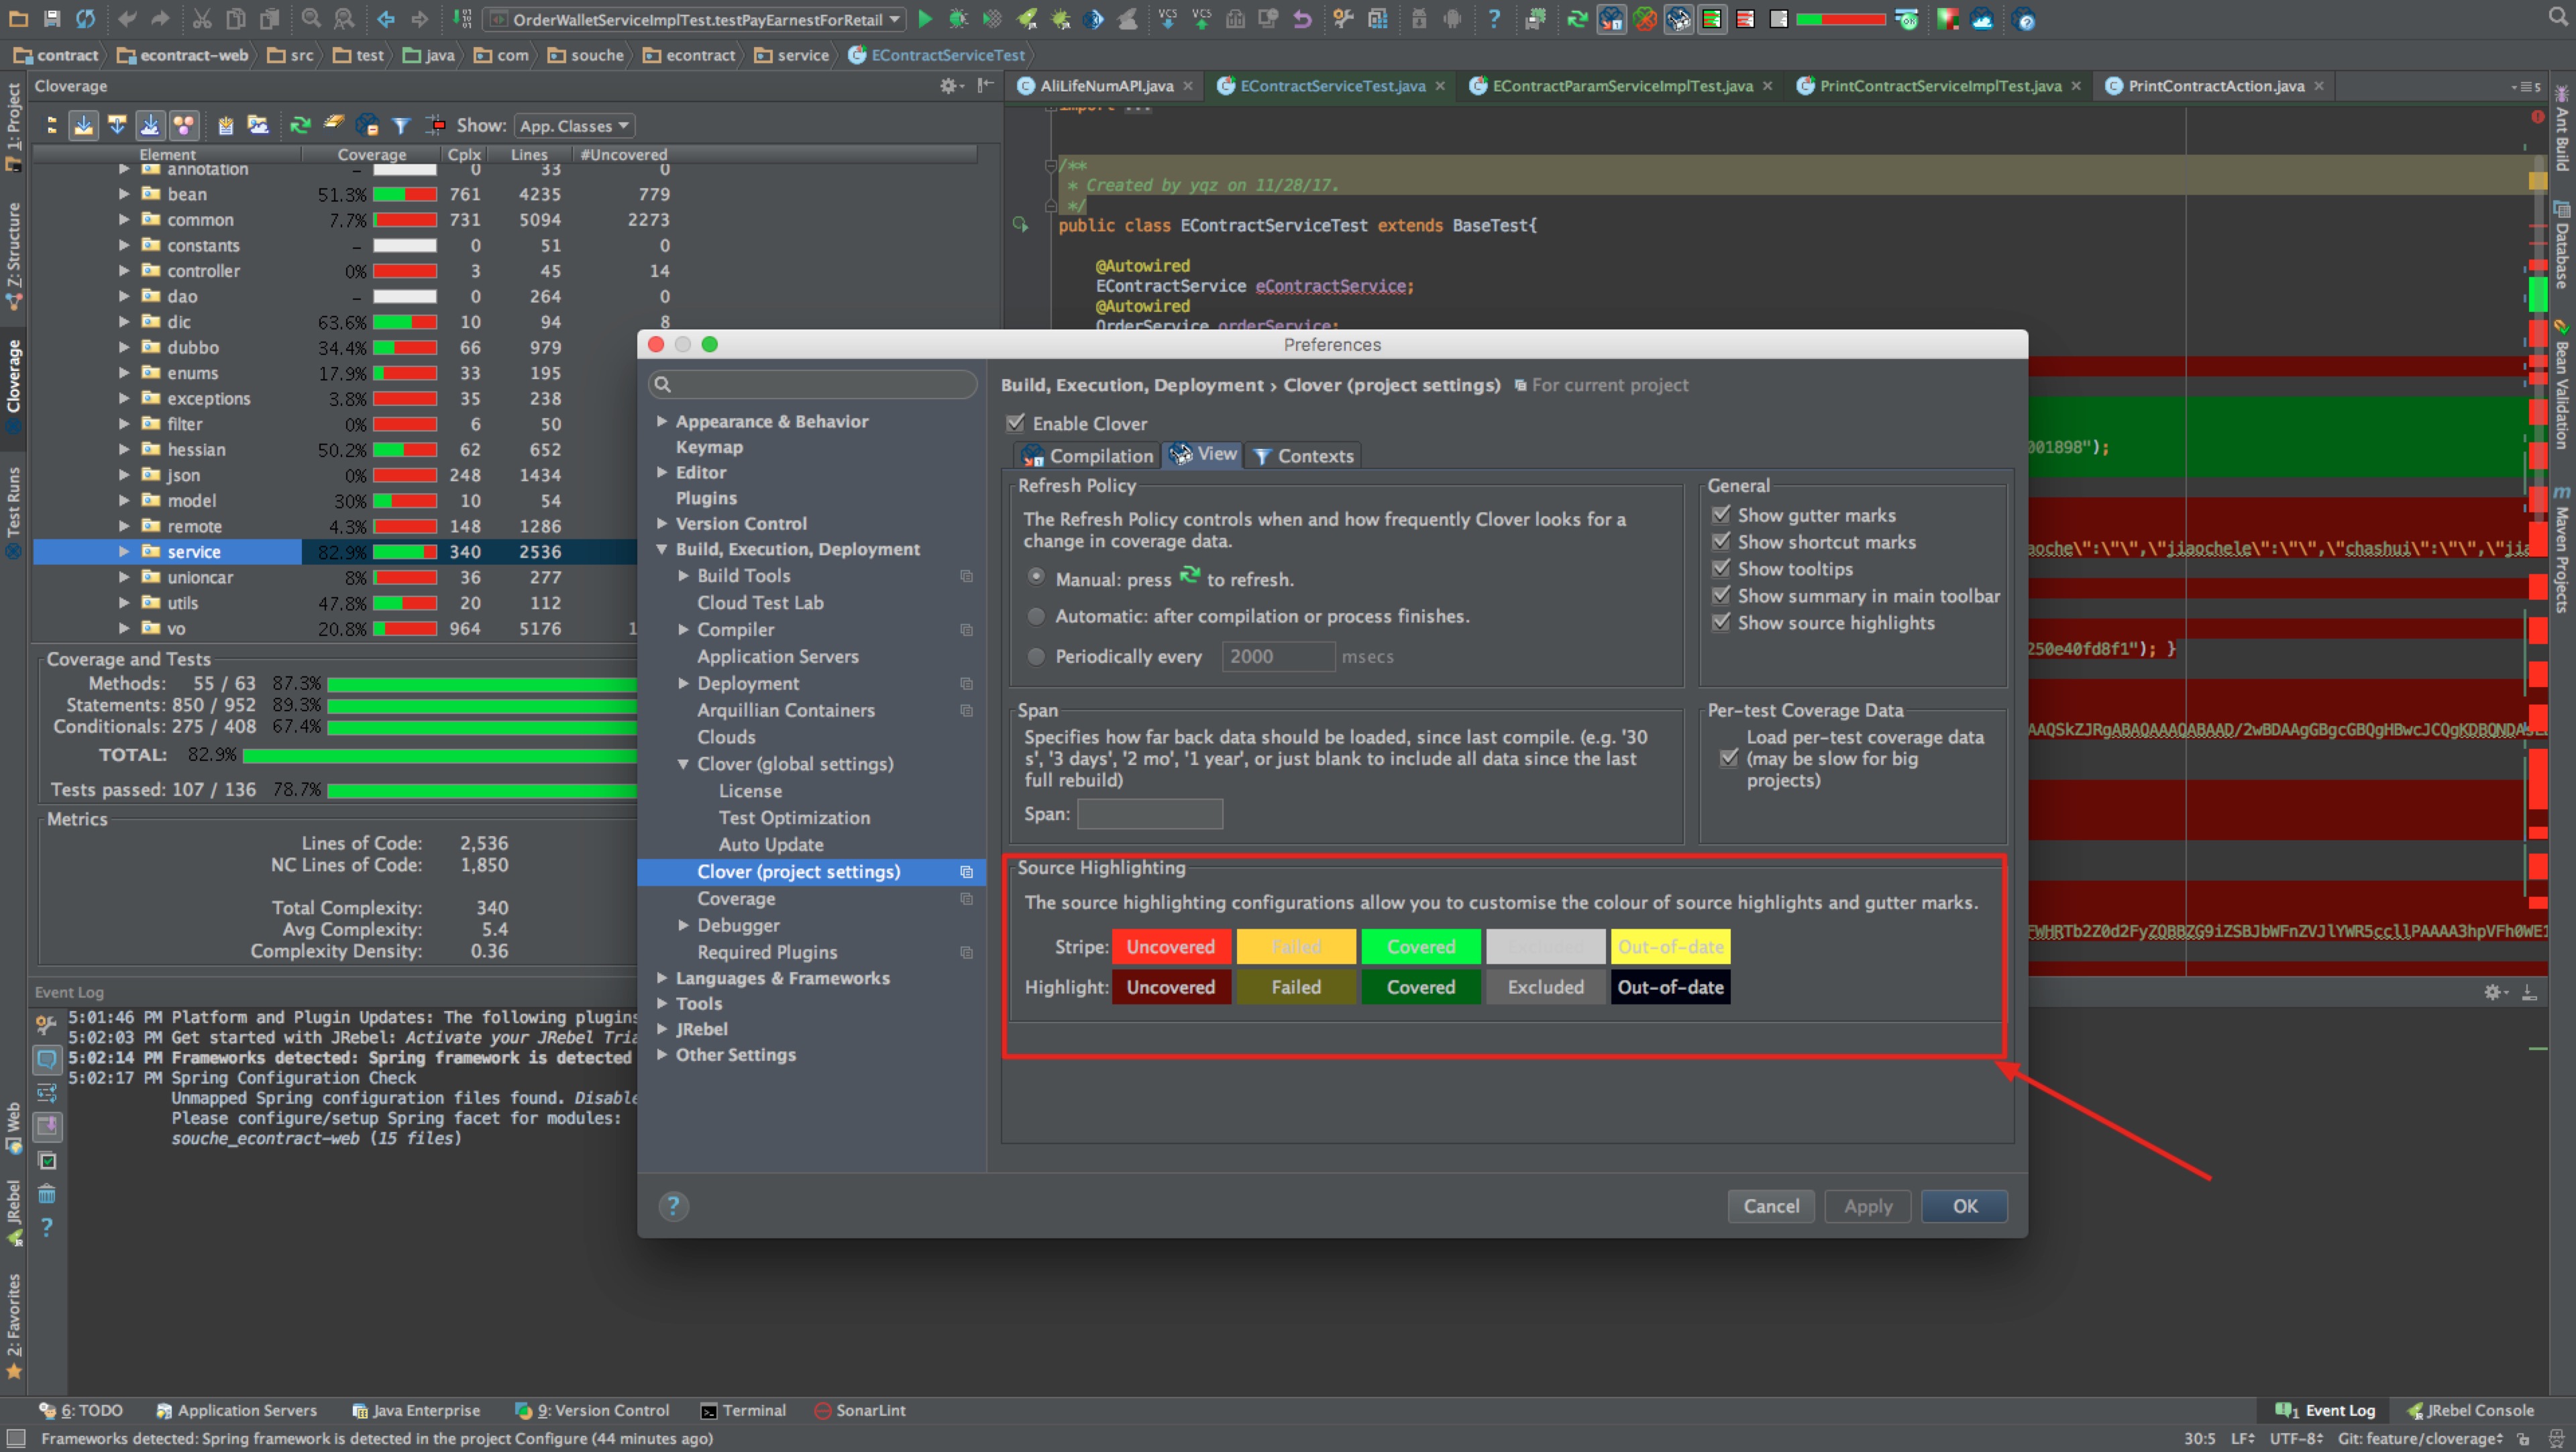Click the VCS commit changes icon
This screenshot has height=1452, width=2576.
pyautogui.click(x=1201, y=19)
